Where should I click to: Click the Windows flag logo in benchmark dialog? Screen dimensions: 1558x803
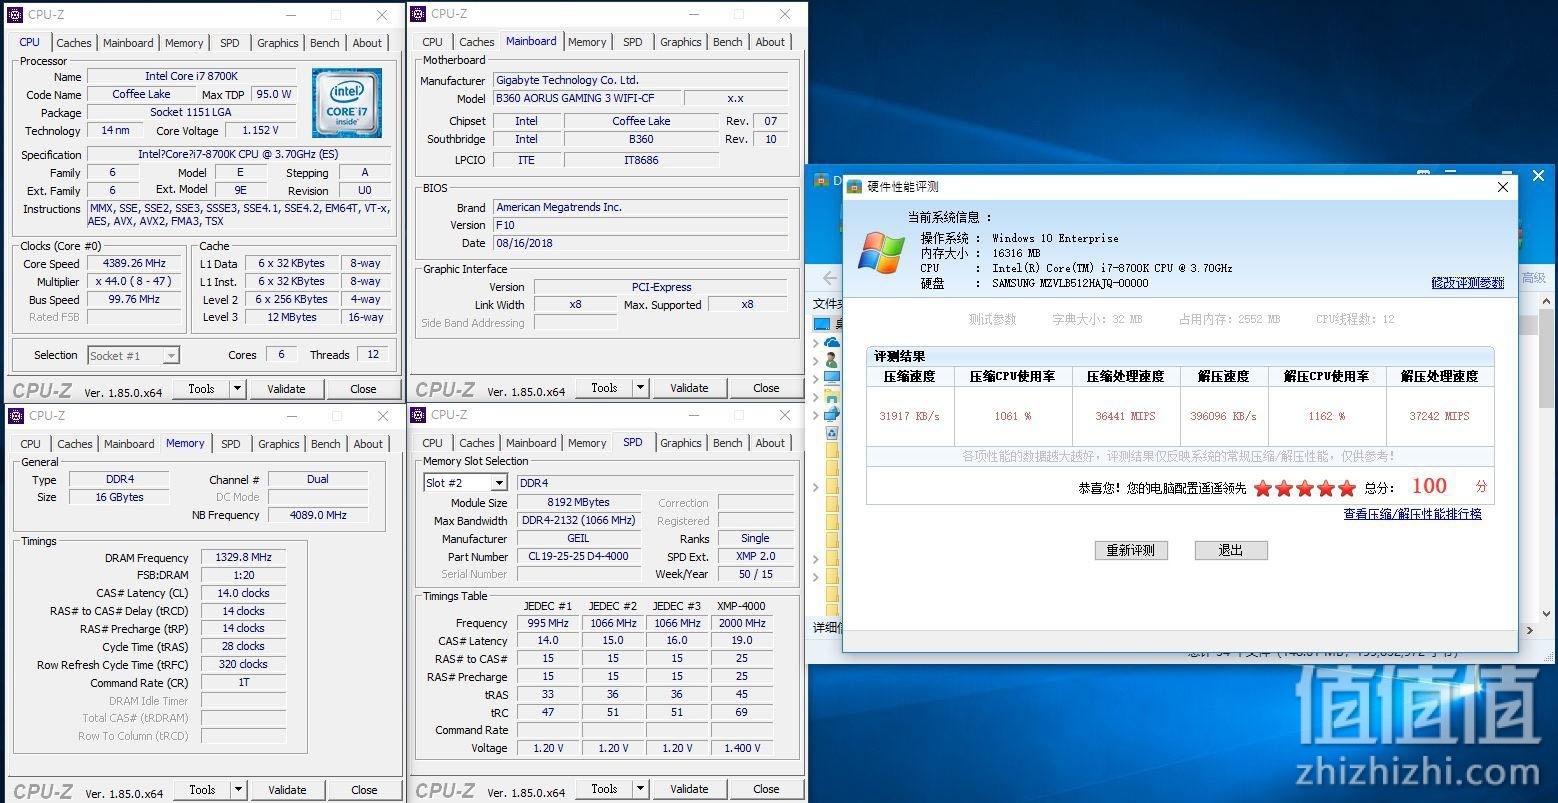pyautogui.click(x=881, y=252)
